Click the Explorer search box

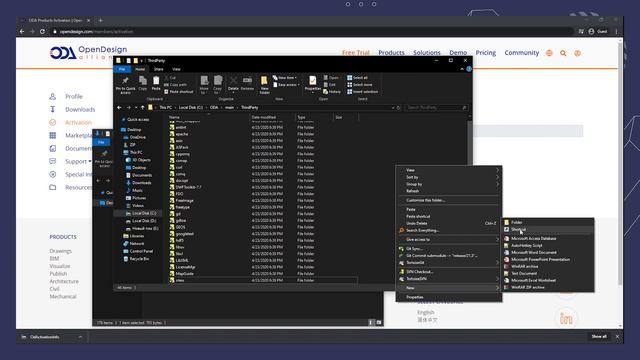click(436, 107)
